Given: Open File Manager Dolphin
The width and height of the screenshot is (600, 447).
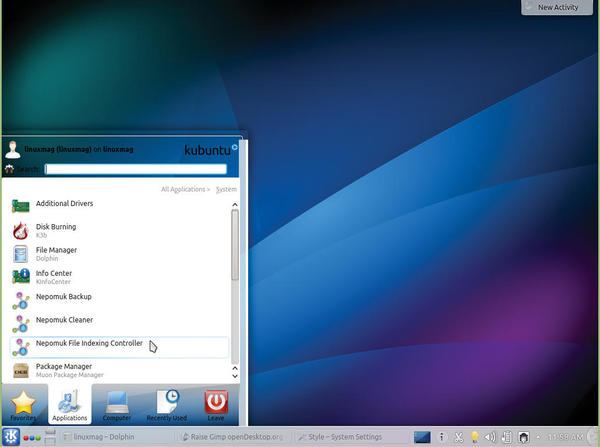Looking at the screenshot, I should (x=119, y=254).
